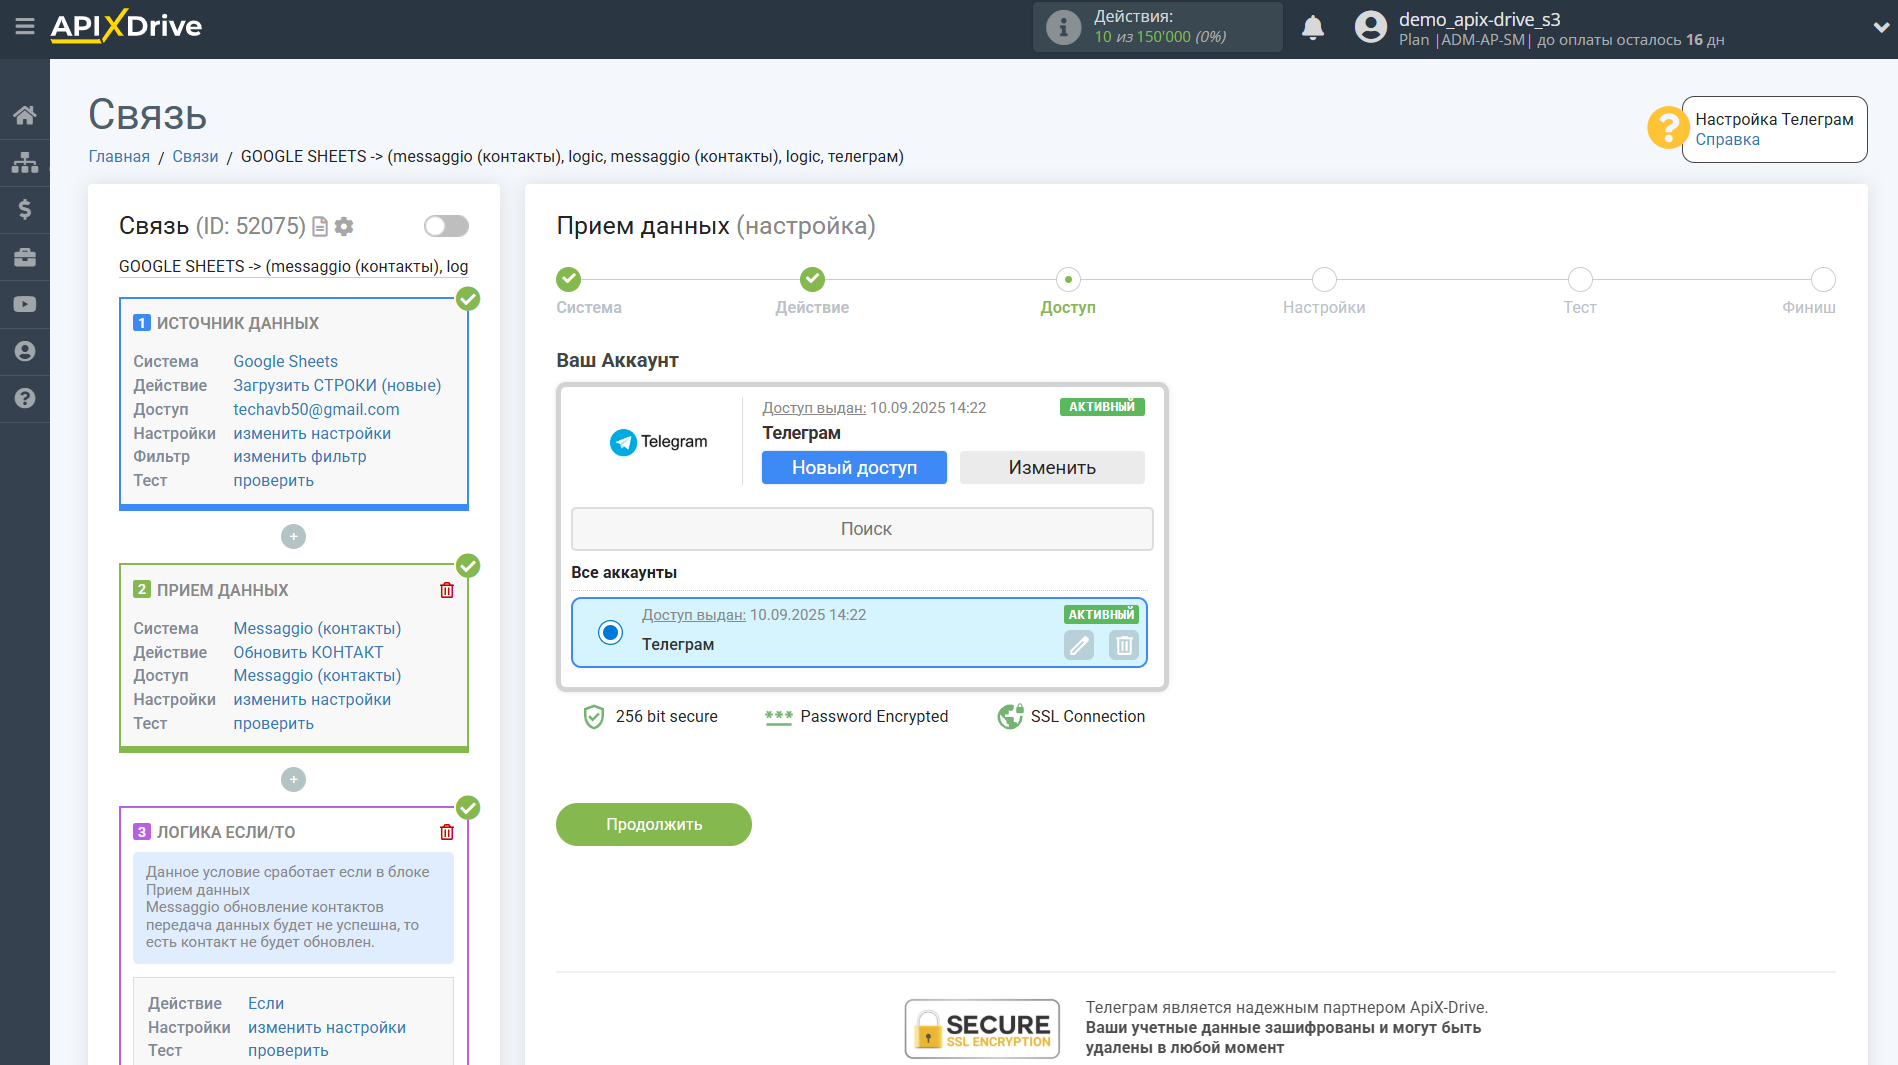Click the connection settings gear icon
This screenshot has width=1898, height=1065.
click(x=344, y=227)
